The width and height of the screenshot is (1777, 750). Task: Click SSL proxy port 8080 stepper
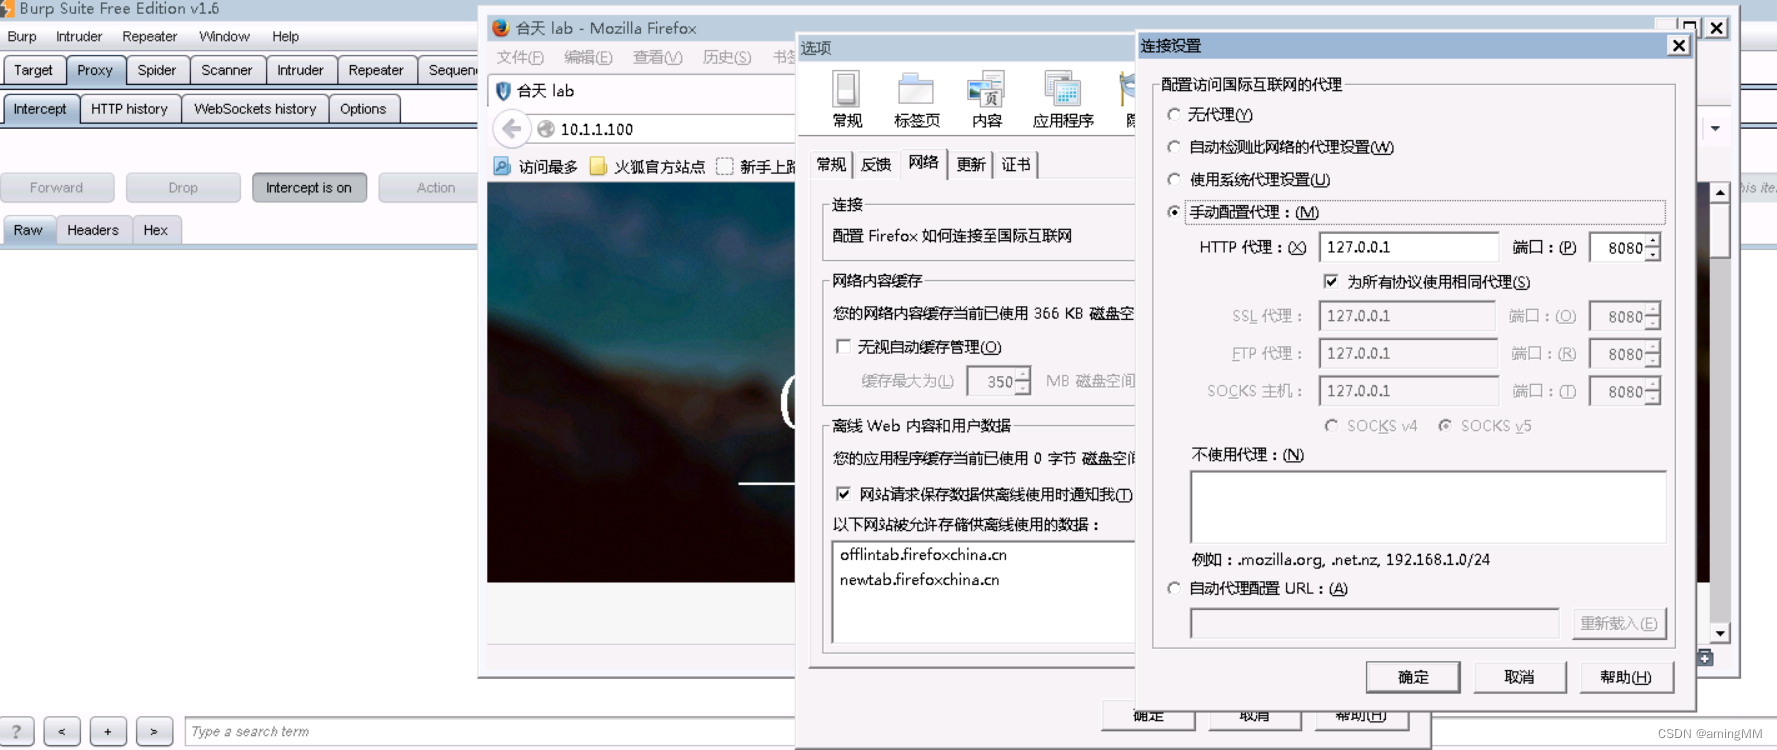(x=1653, y=316)
